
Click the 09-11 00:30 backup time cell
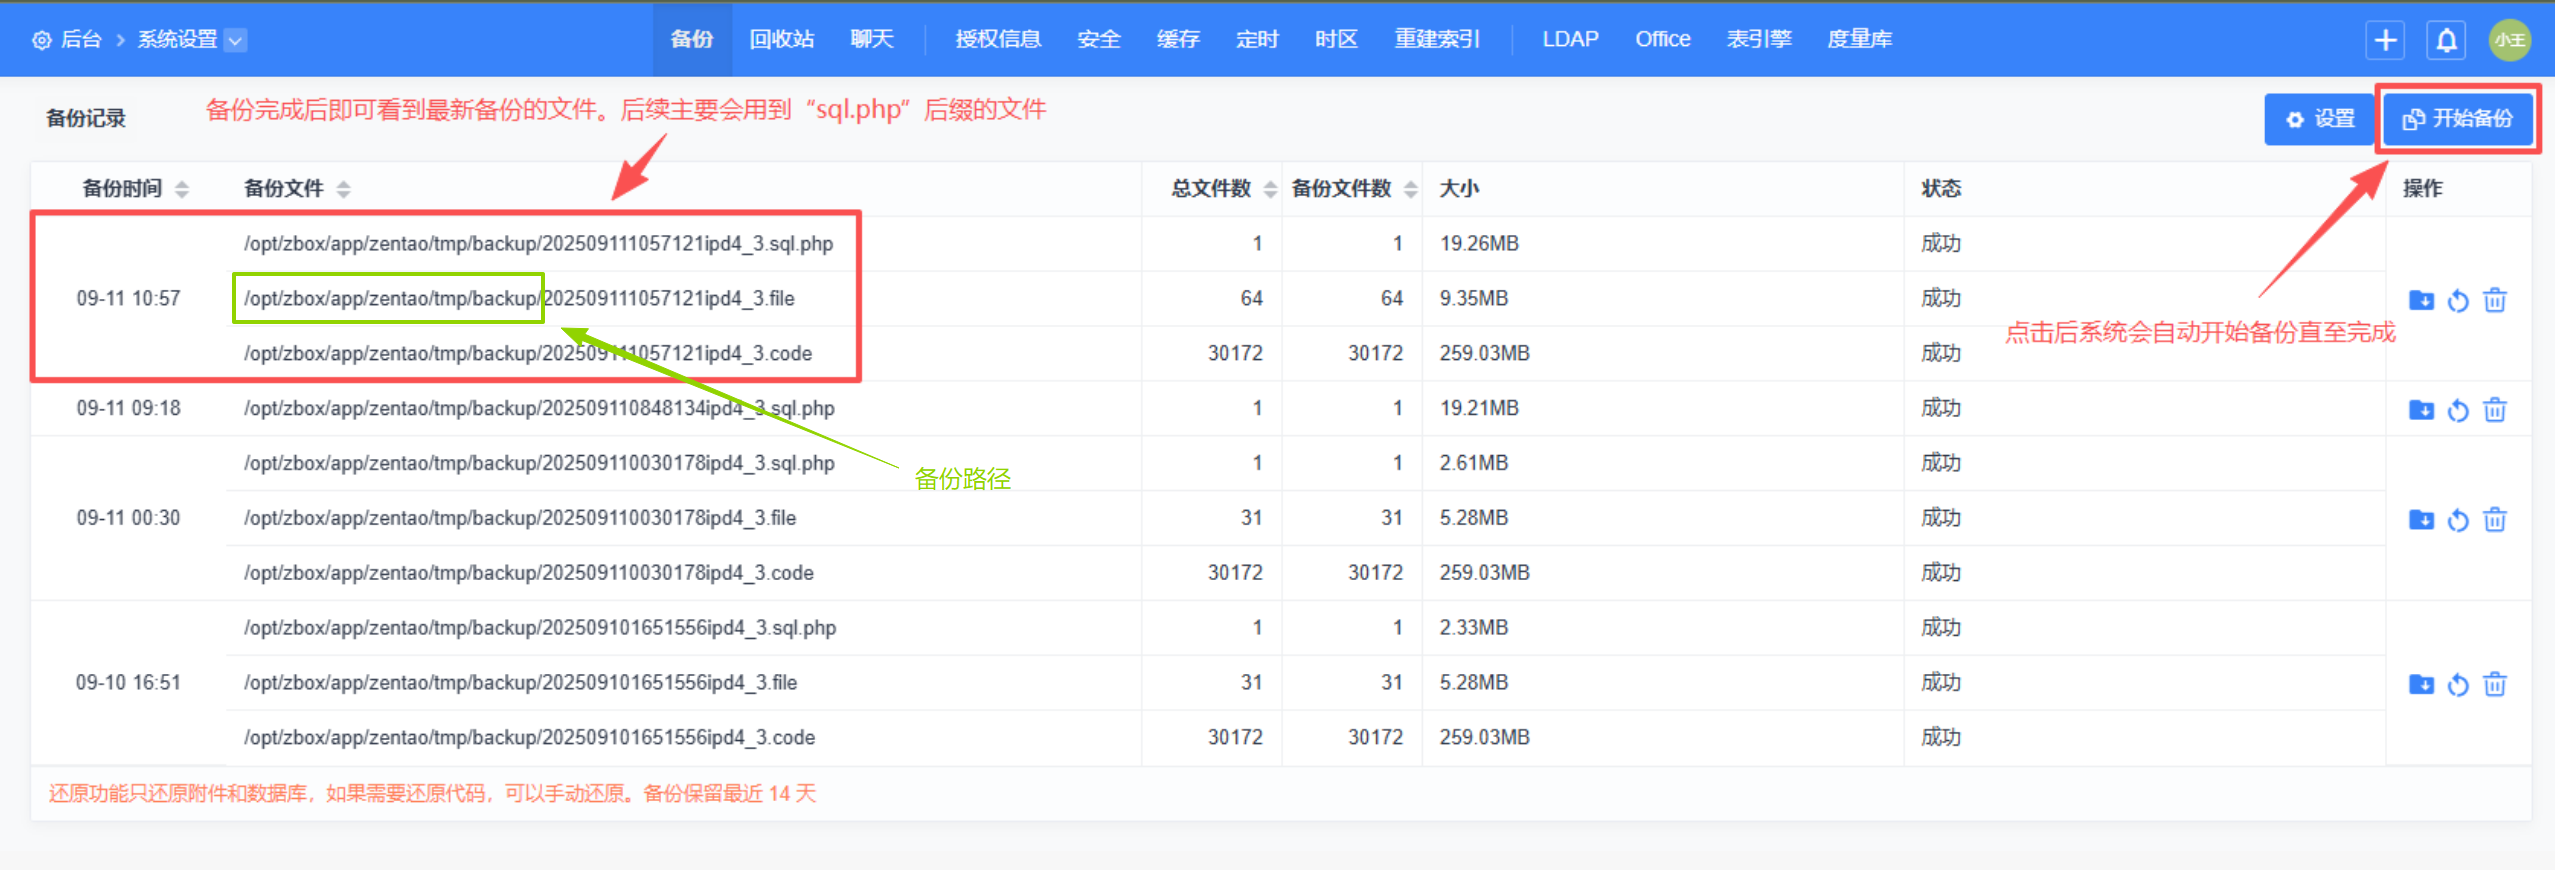pos(128,519)
